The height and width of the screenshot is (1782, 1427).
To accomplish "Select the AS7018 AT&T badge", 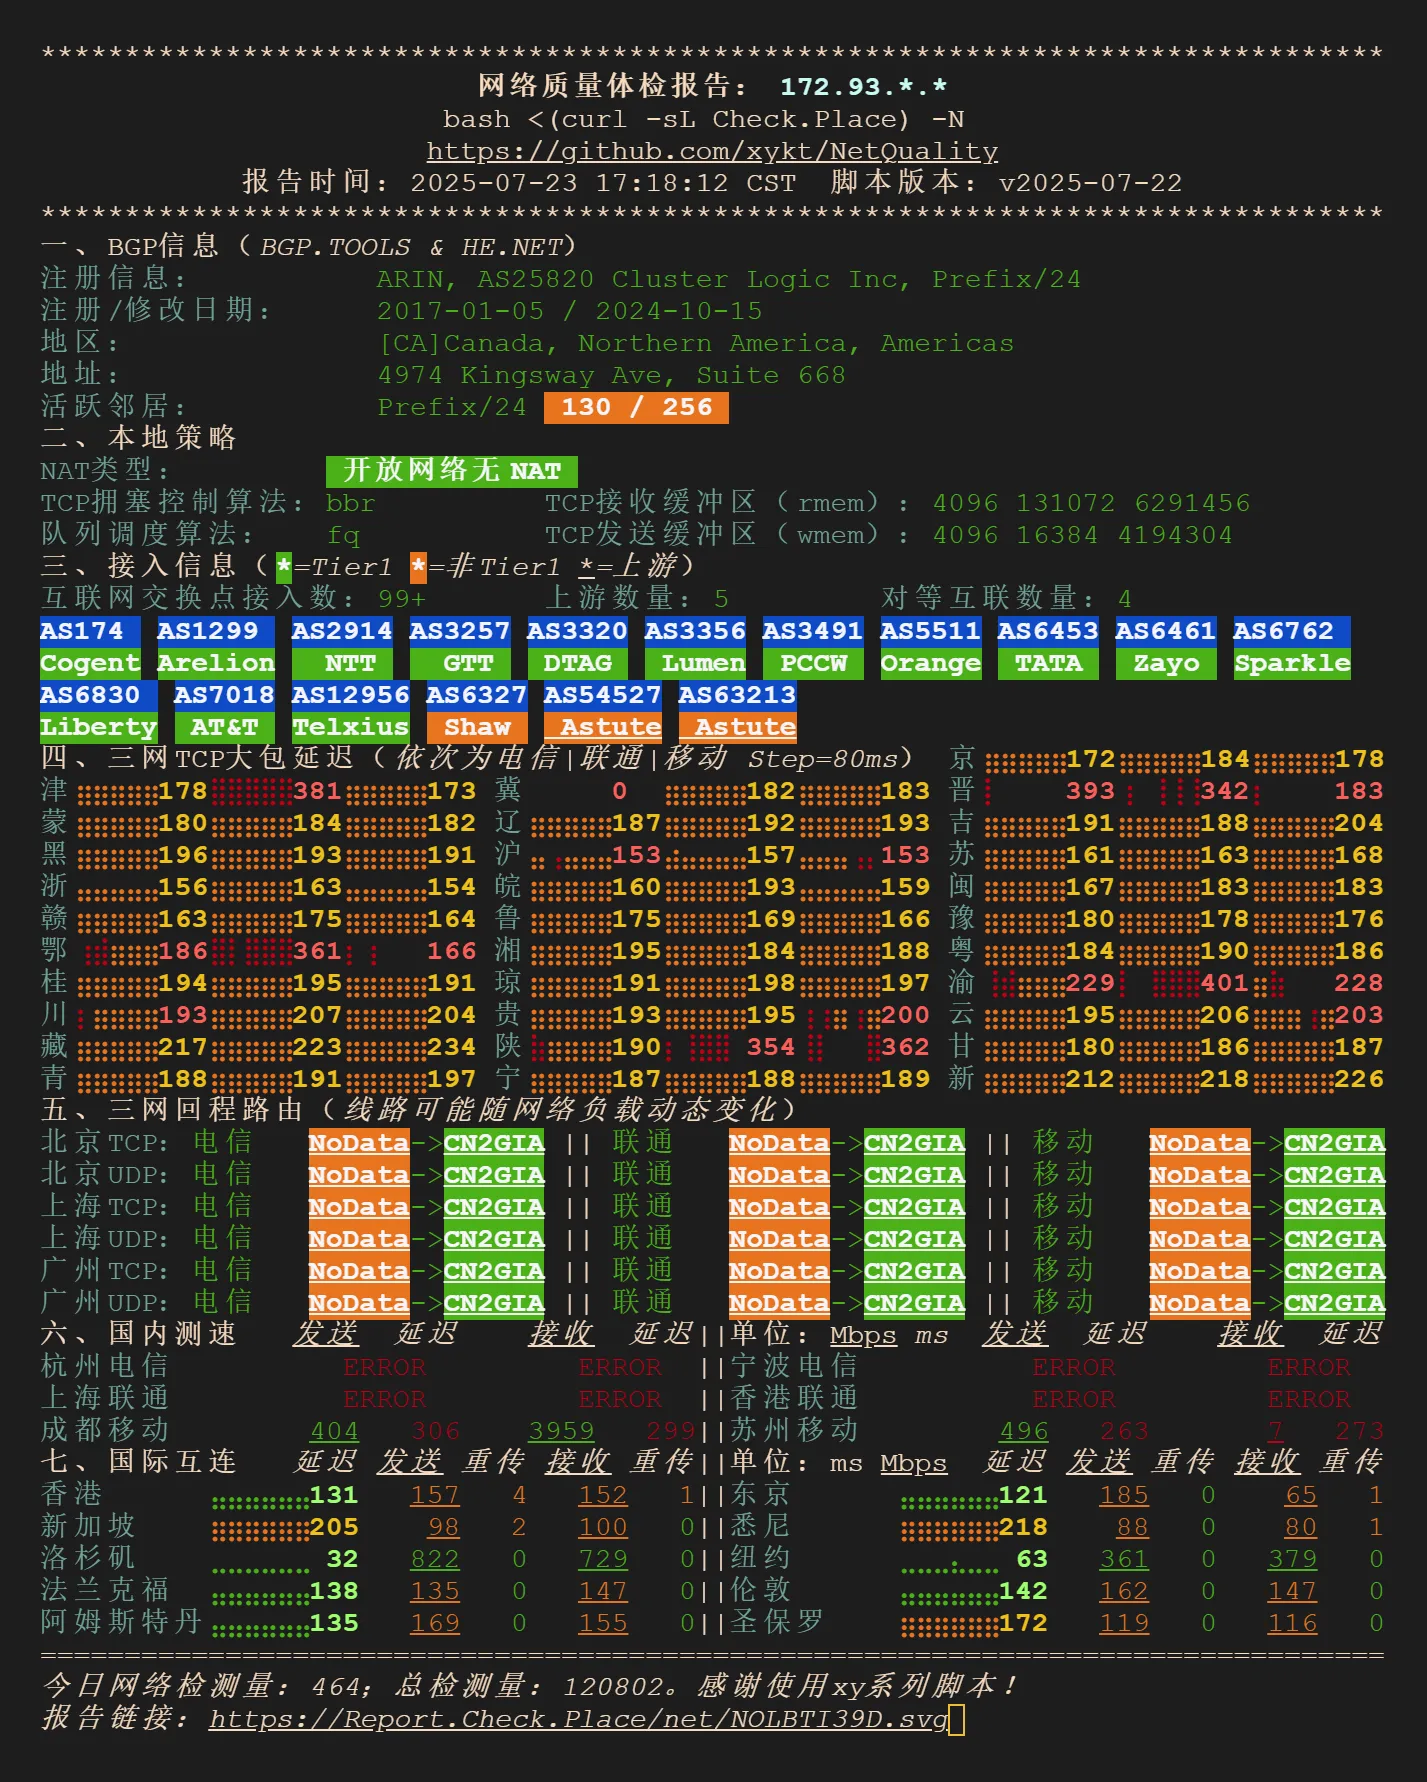I will pyautogui.click(x=224, y=711).
